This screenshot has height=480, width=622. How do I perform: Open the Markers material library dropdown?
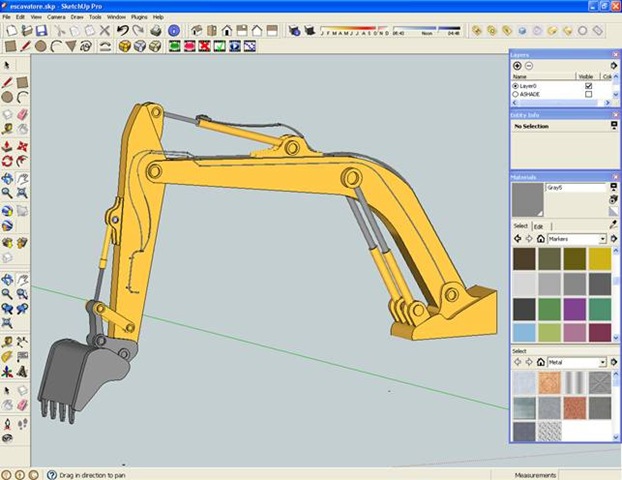[603, 239]
